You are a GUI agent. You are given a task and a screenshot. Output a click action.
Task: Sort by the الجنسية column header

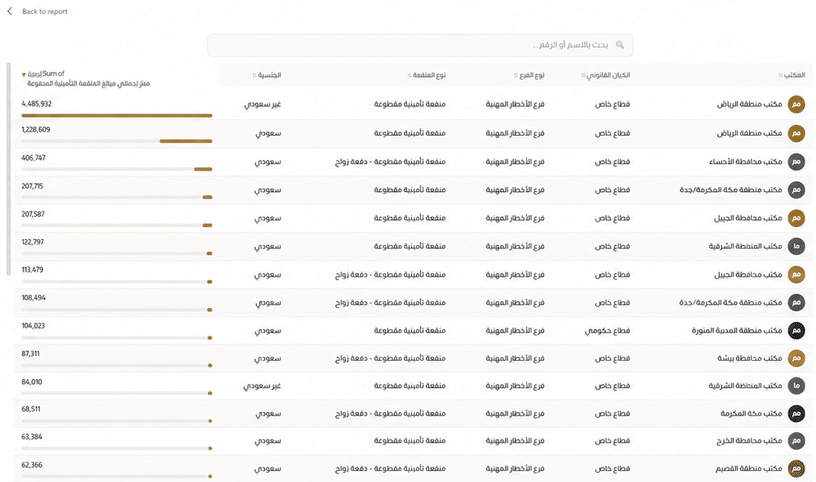pos(266,75)
